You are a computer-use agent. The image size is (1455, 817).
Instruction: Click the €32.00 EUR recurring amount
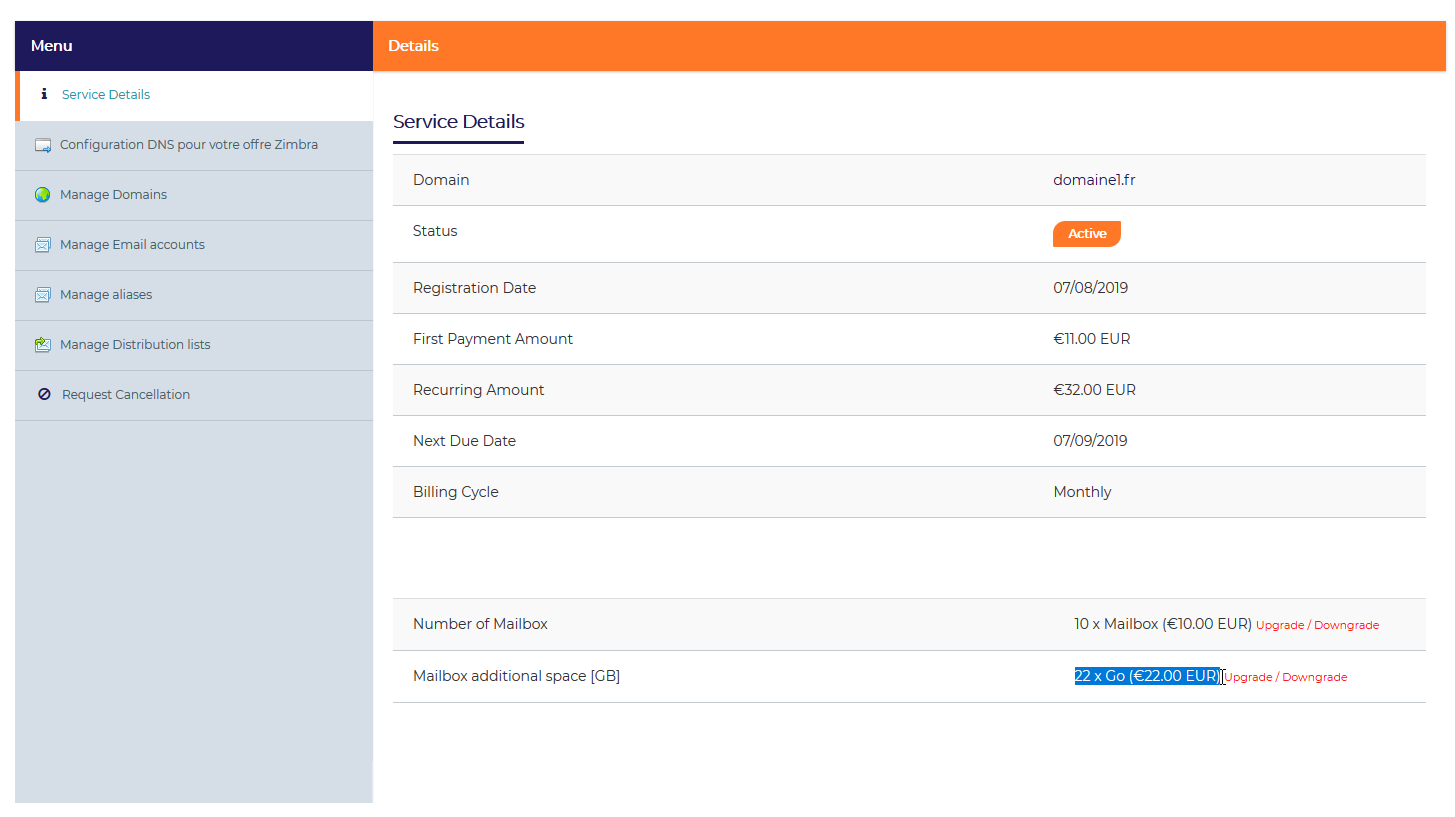click(1094, 390)
